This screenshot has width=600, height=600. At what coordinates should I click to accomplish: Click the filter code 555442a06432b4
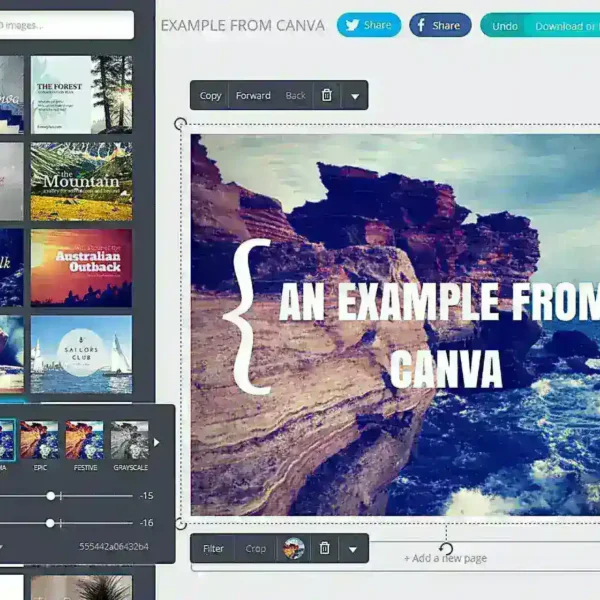pyautogui.click(x=114, y=546)
